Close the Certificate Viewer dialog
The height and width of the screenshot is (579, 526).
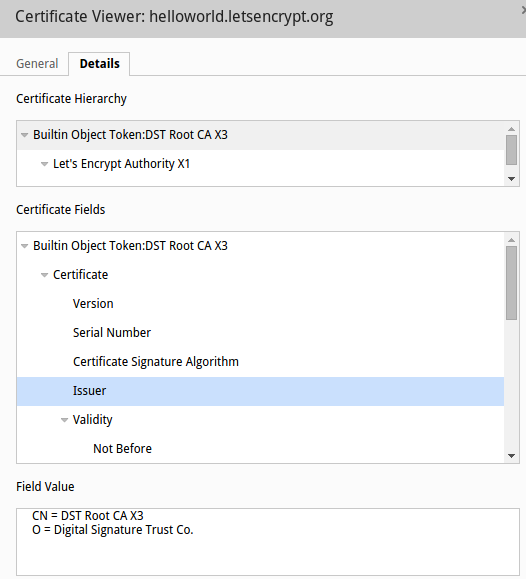[523, 11]
